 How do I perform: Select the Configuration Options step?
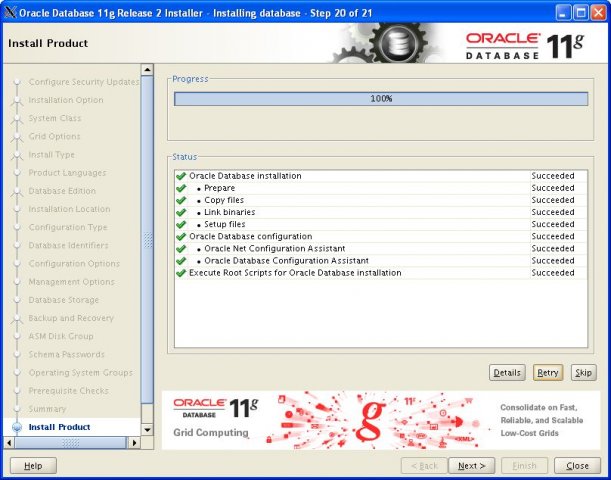[74, 264]
